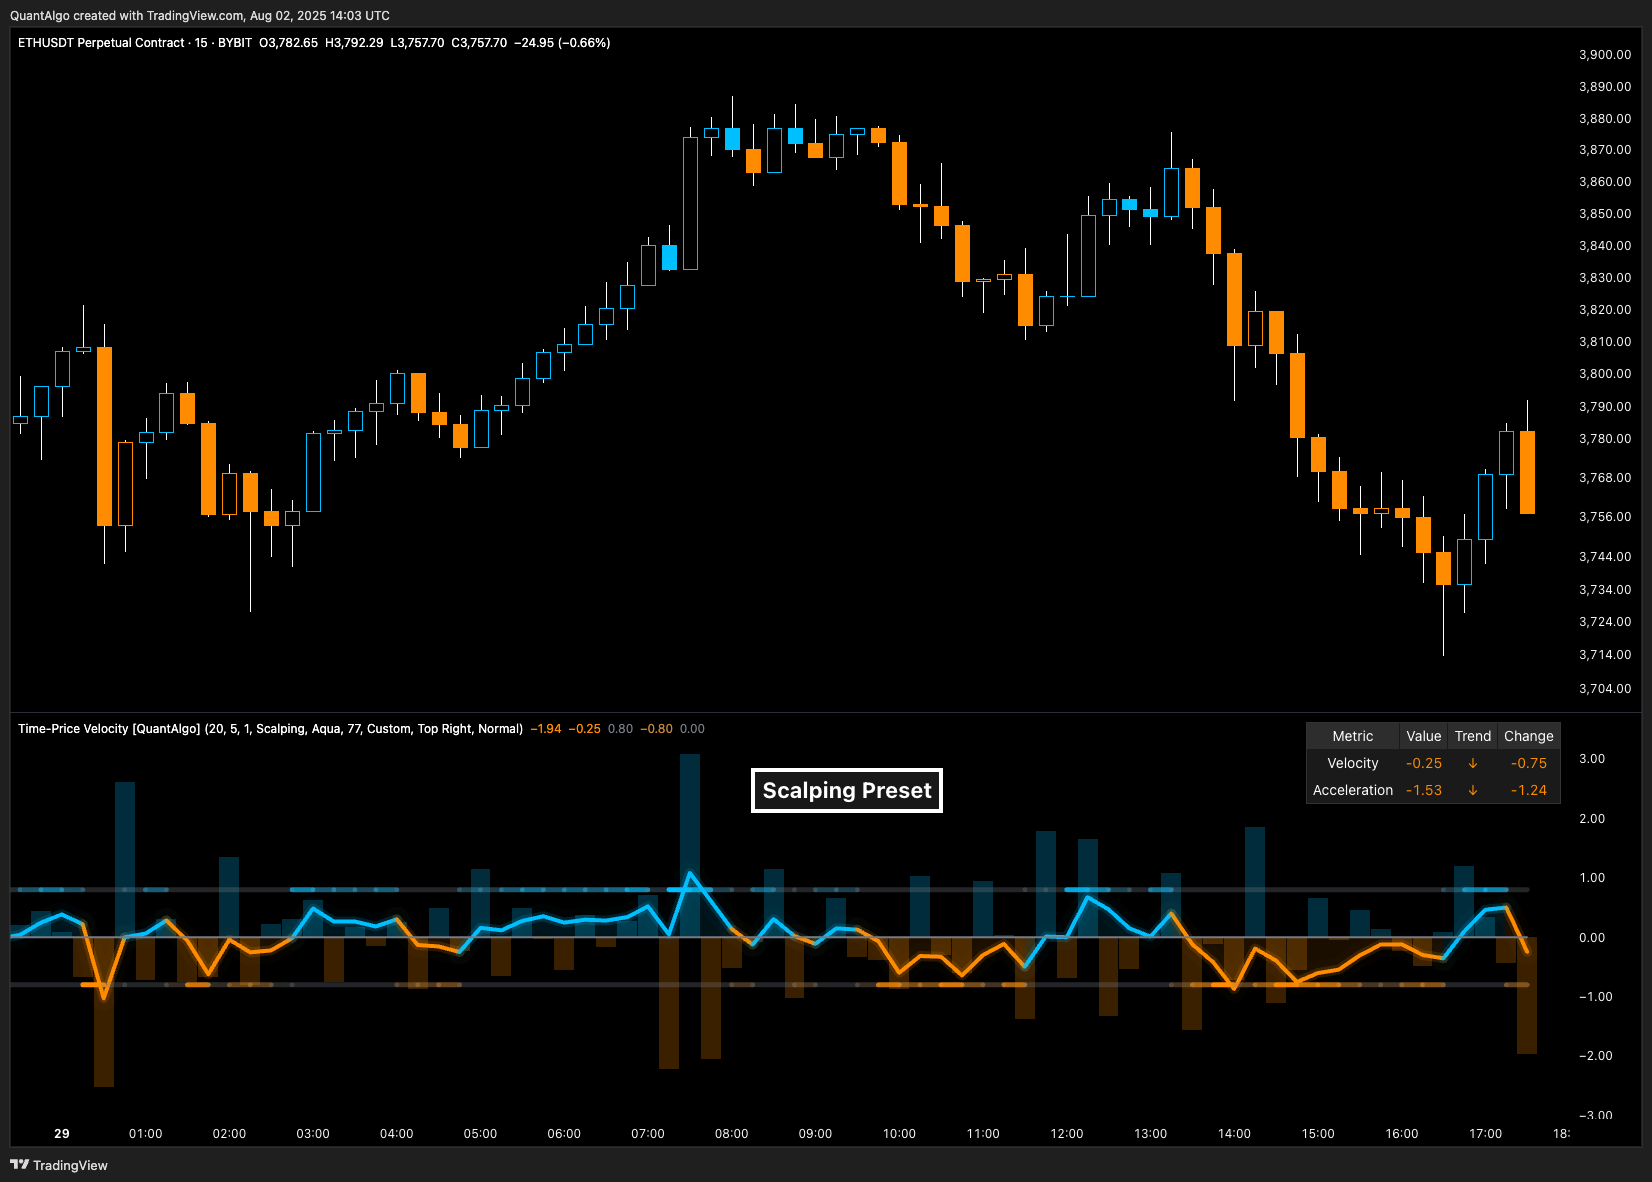Click the 08:00 time axis label

pos(732,1134)
